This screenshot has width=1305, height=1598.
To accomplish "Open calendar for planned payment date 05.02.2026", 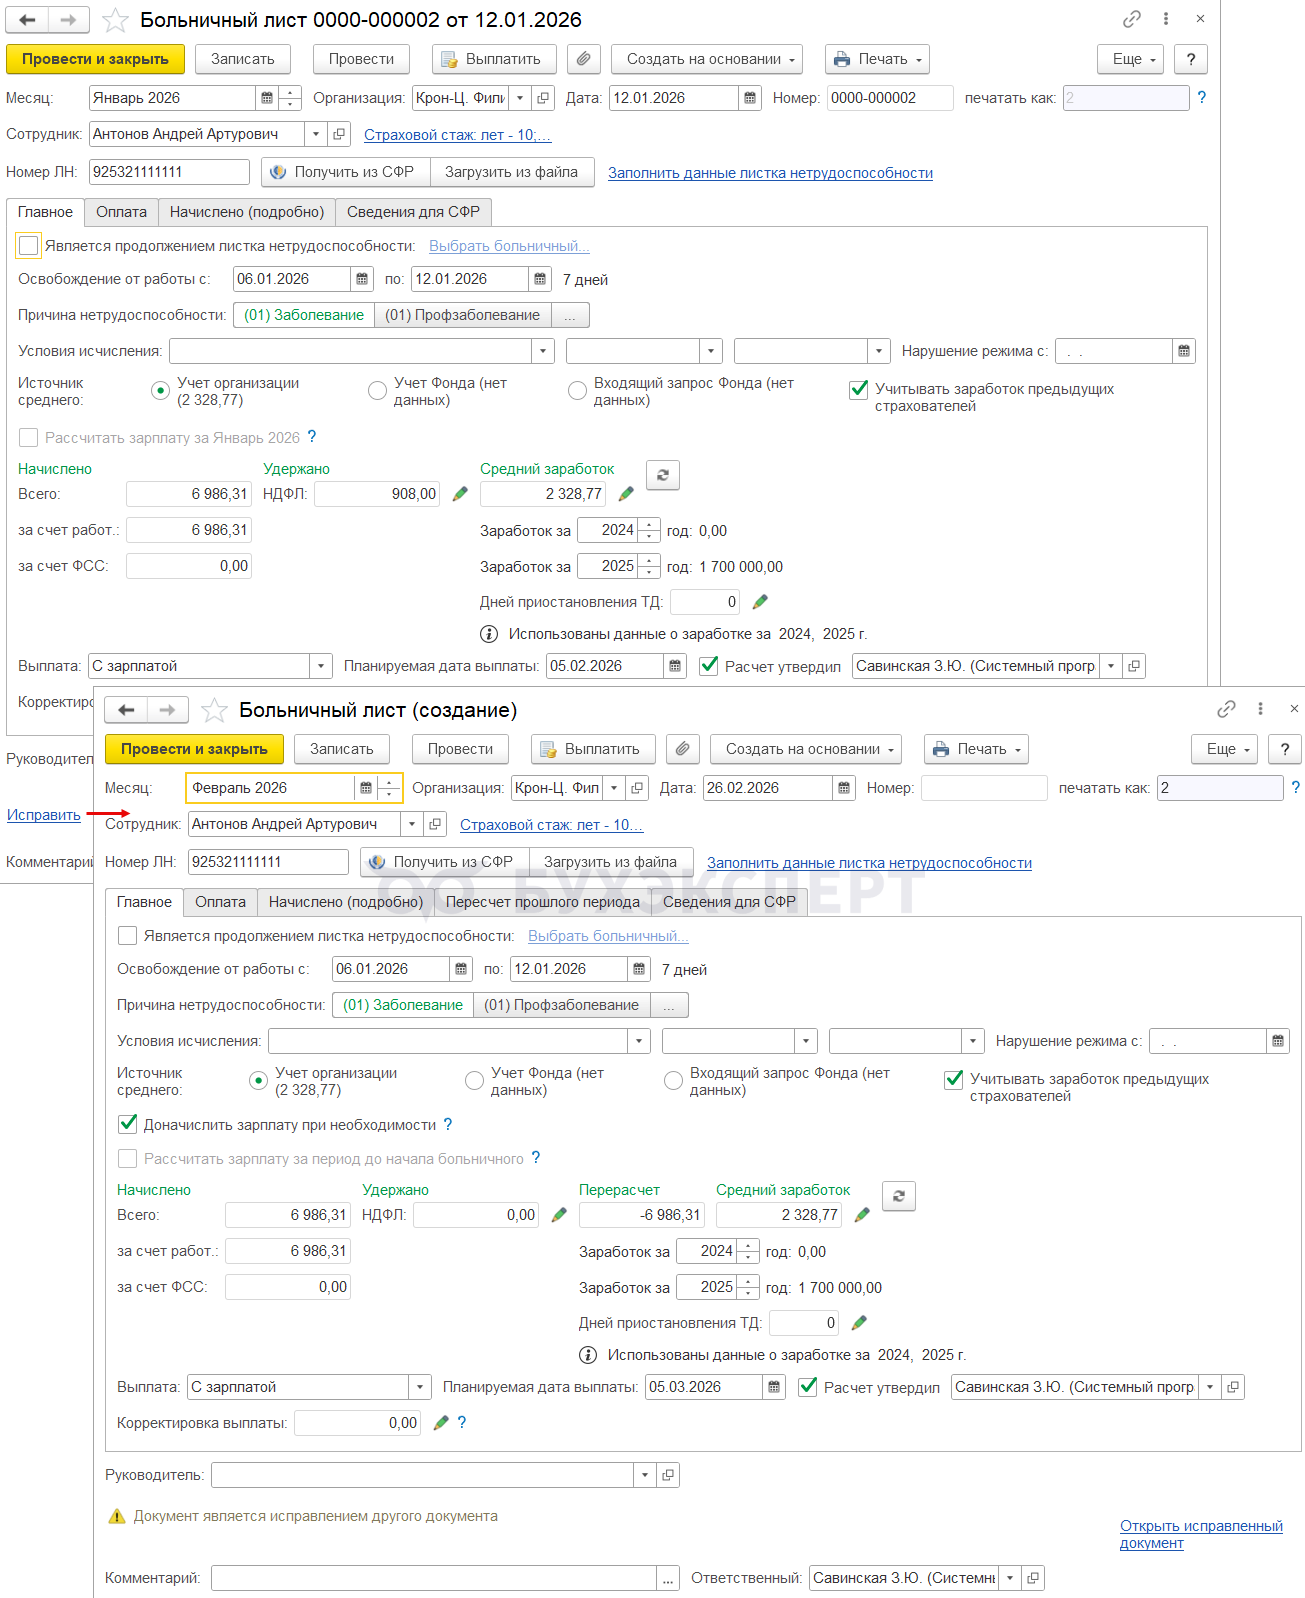I will pyautogui.click(x=675, y=666).
